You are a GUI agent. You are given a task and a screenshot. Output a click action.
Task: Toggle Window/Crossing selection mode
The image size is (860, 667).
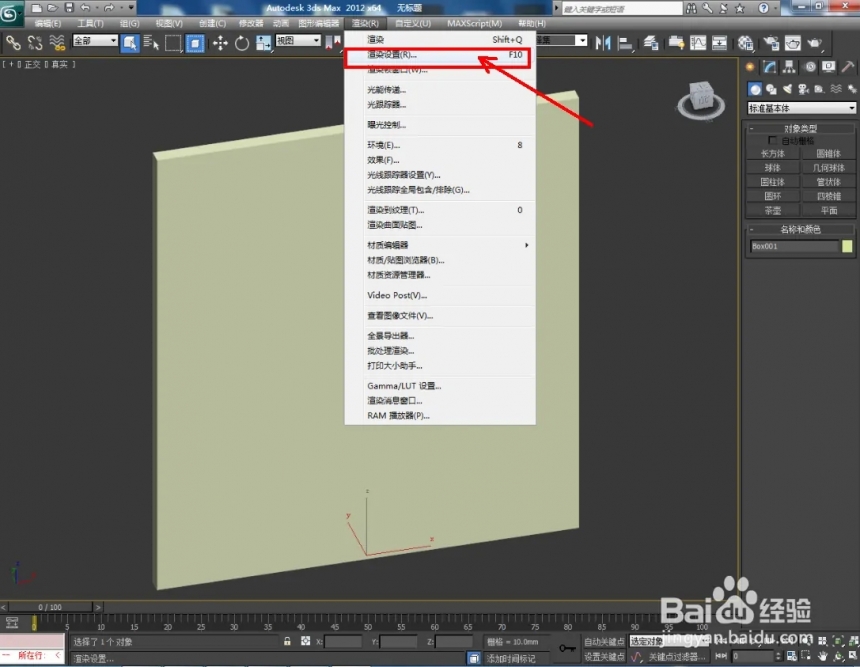195,43
